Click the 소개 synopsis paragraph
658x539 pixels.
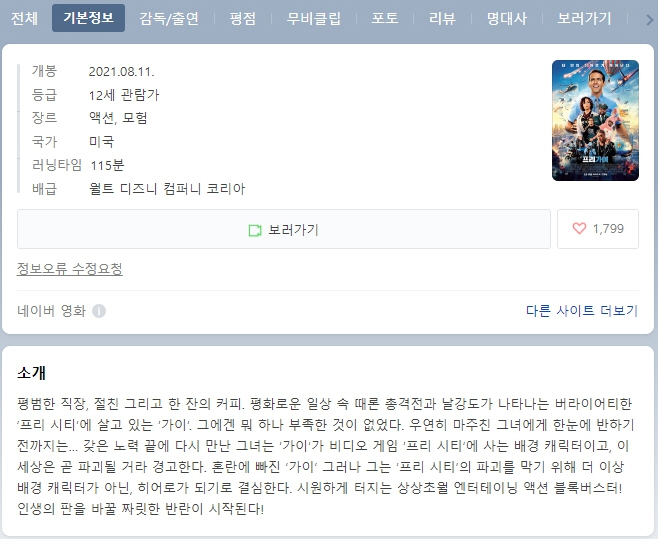tap(325, 456)
